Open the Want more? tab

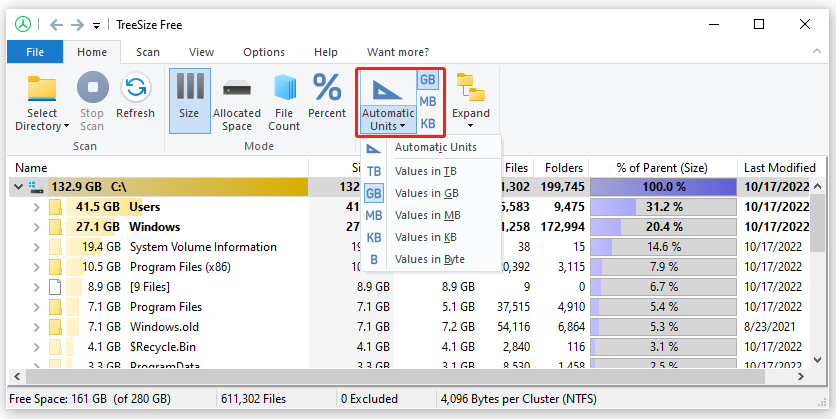[x=398, y=52]
